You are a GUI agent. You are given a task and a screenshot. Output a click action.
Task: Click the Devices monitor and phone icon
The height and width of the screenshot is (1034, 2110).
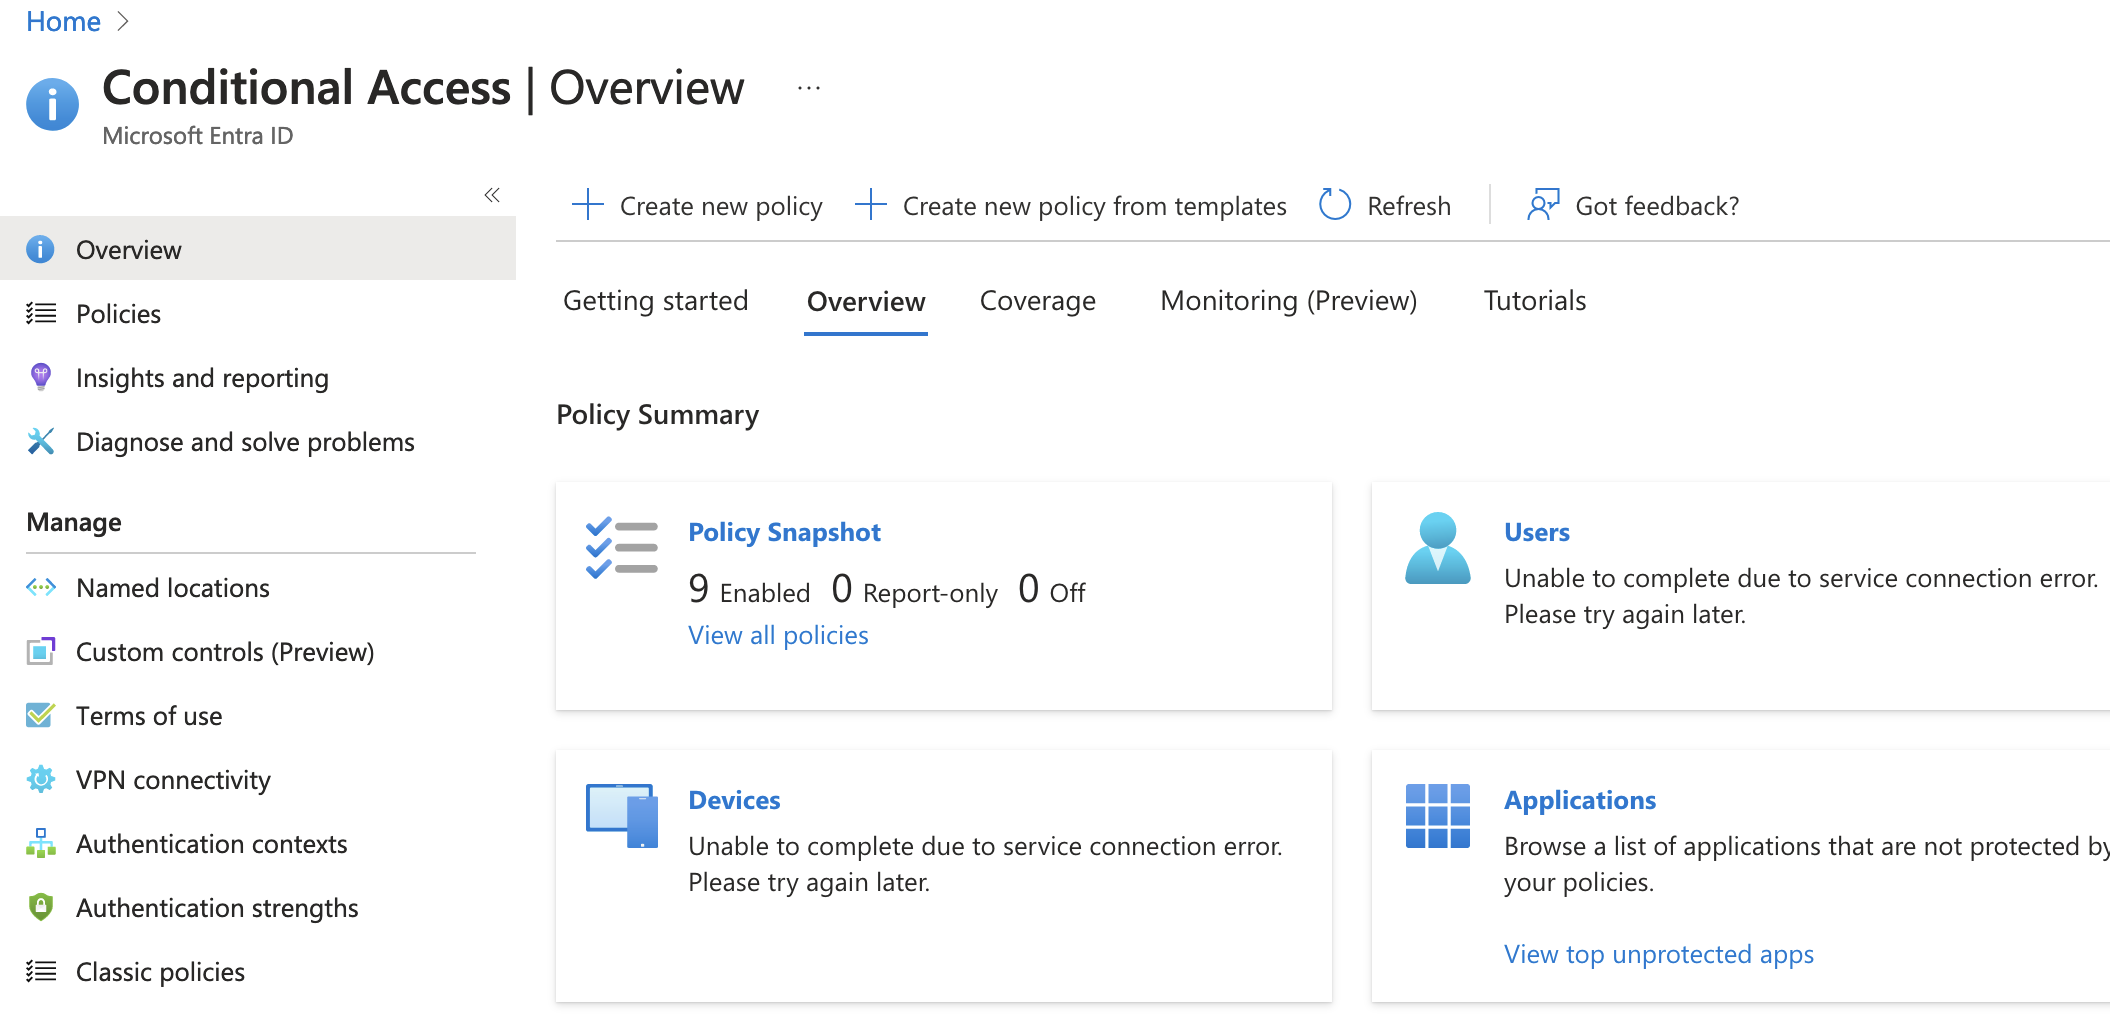(622, 816)
